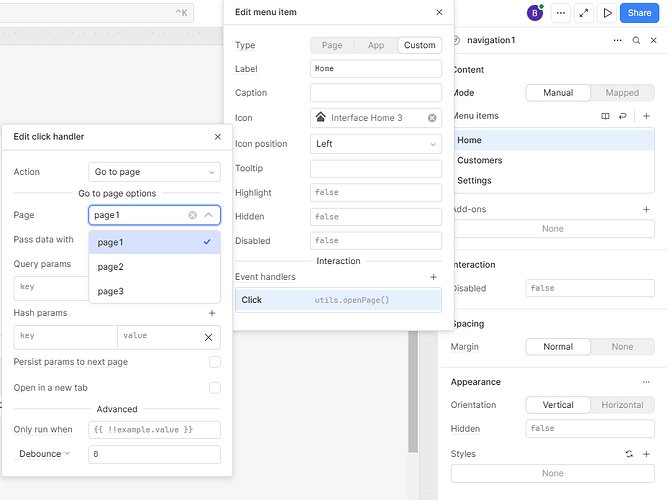Set Margin to None
Viewport: 668px width, 500px height.
(622, 347)
